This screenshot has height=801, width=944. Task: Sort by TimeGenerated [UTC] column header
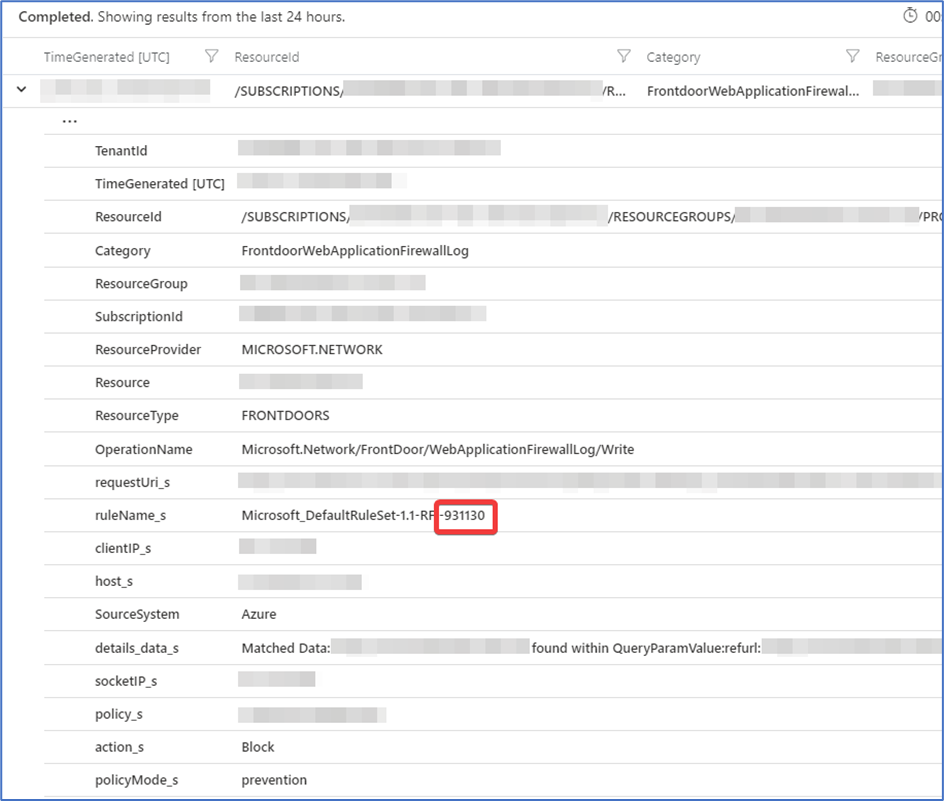[x=107, y=57]
